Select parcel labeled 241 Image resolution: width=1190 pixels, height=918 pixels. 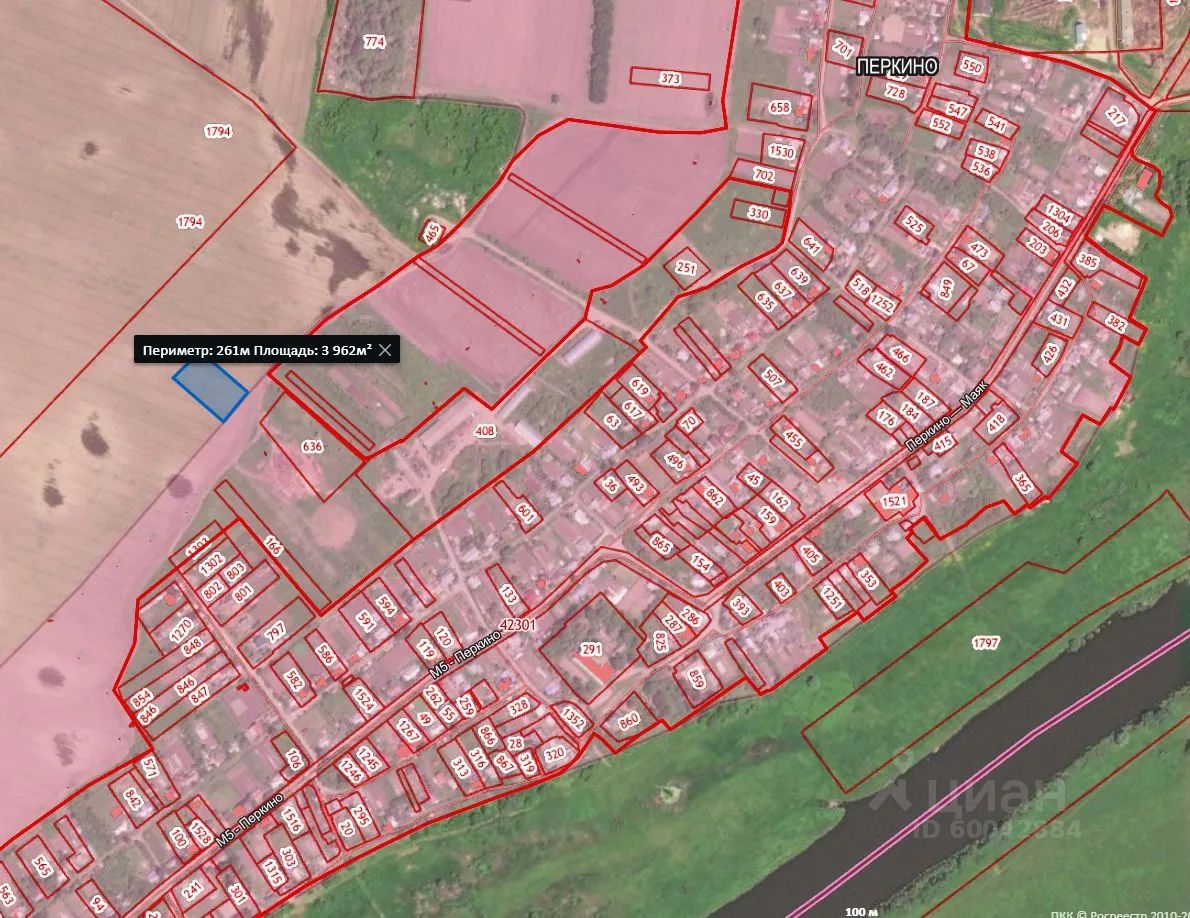point(193,889)
